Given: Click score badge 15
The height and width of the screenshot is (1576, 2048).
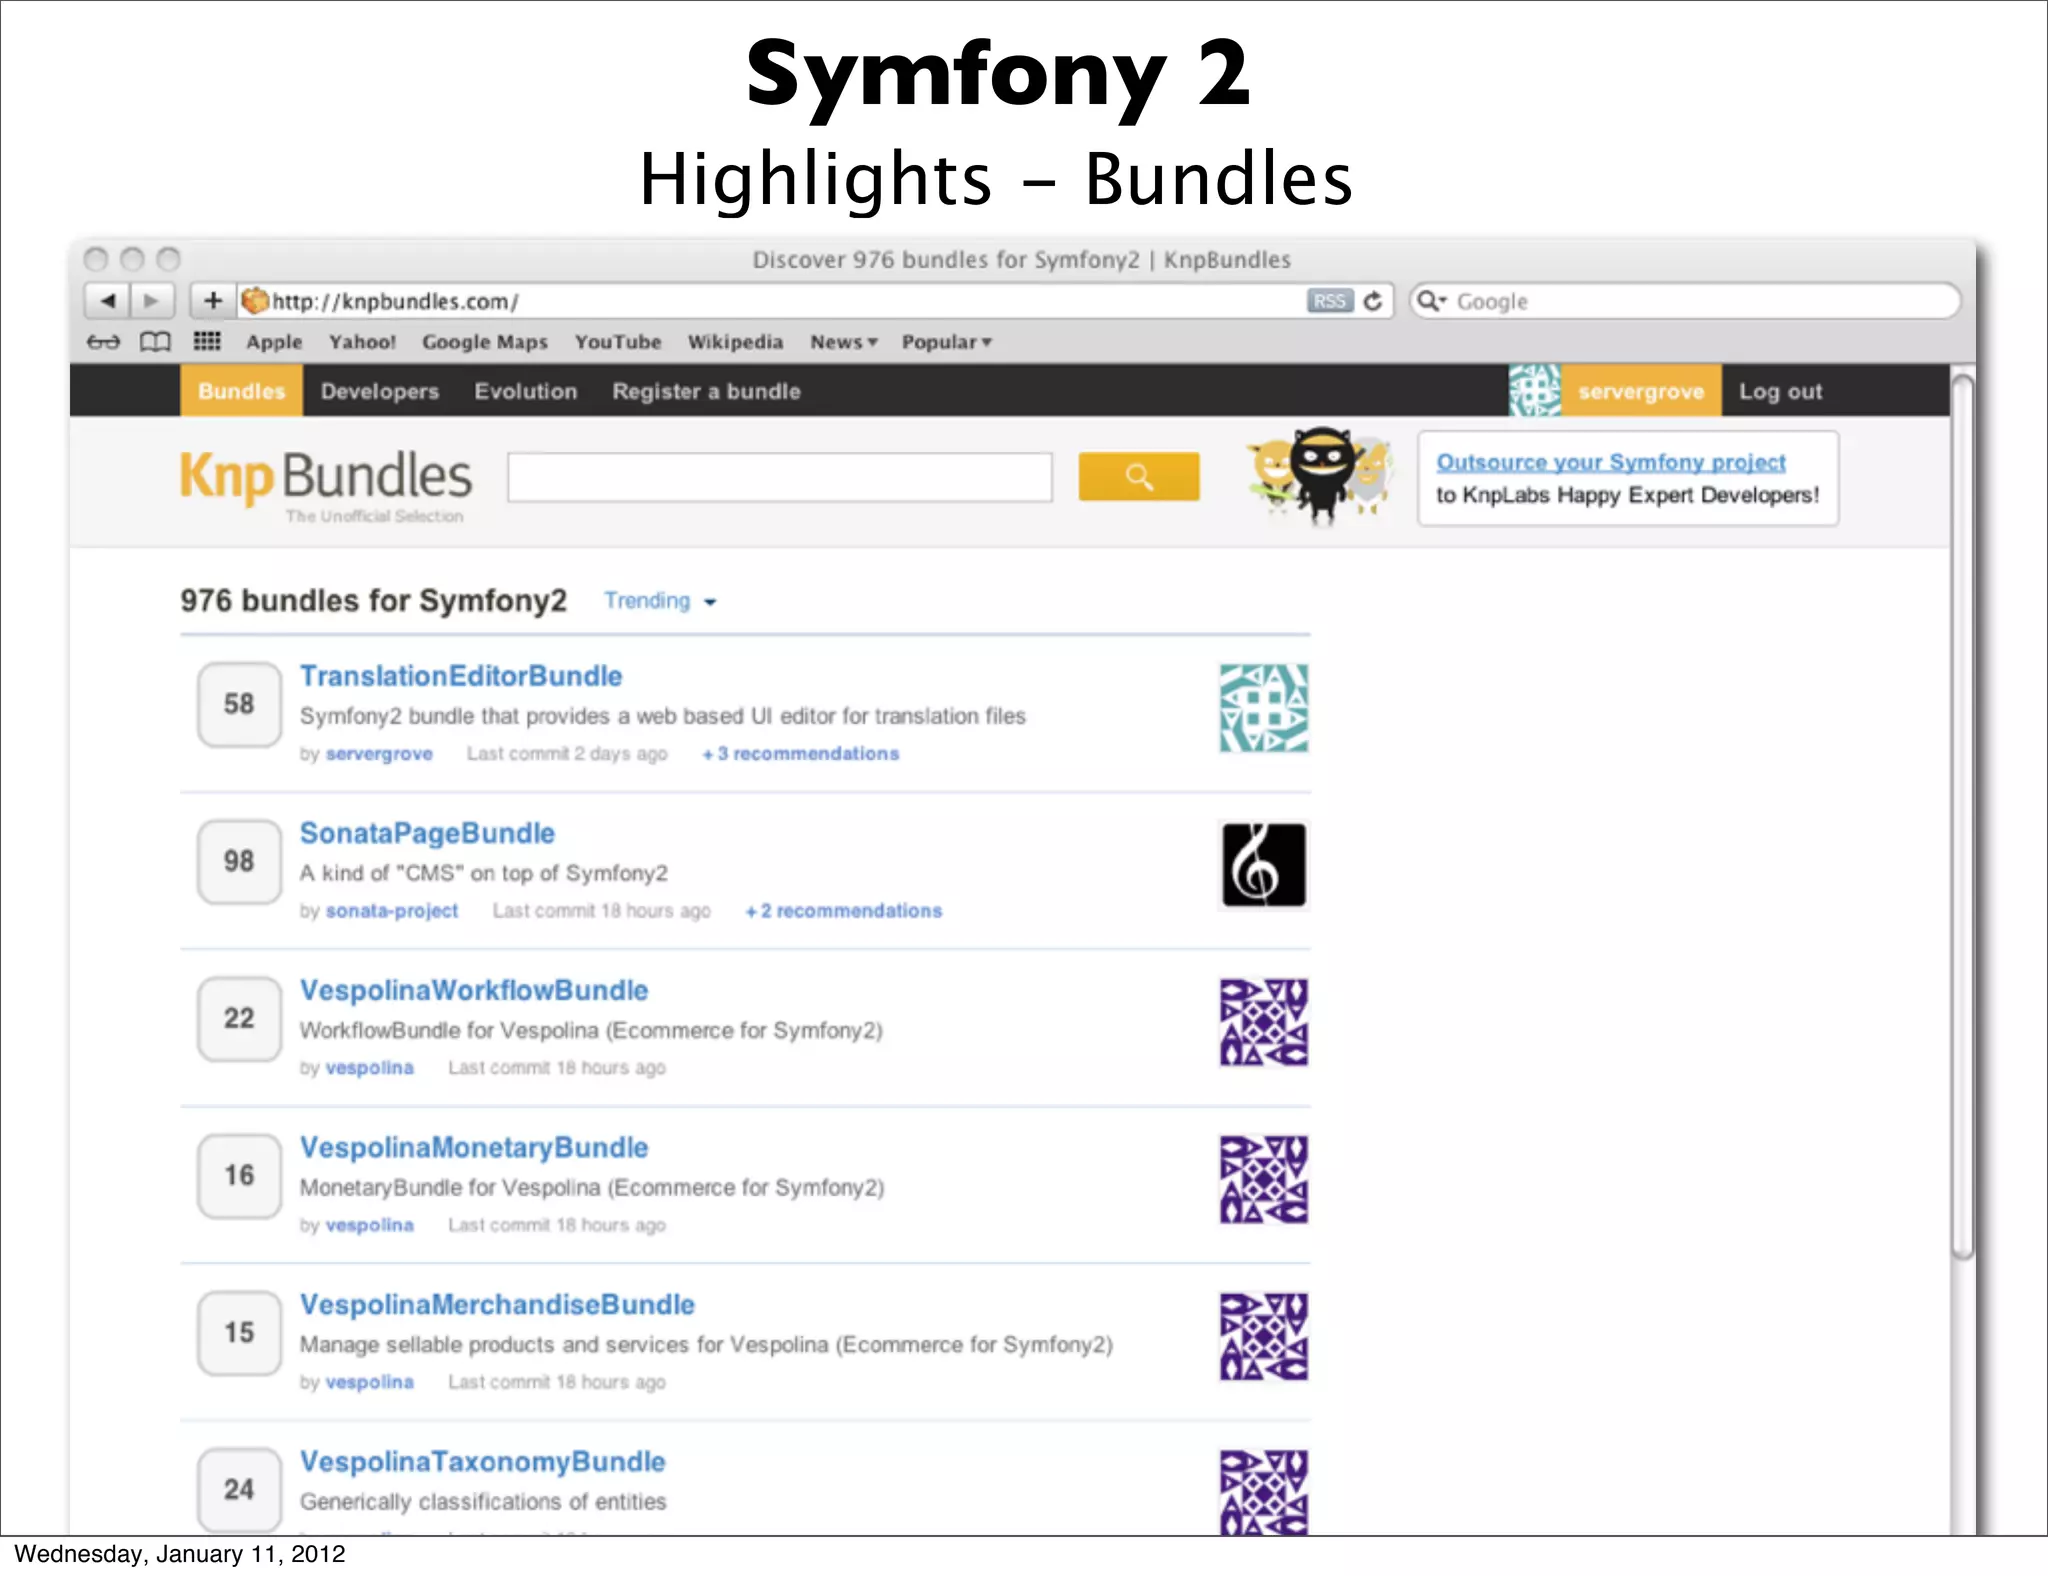Looking at the screenshot, I should (239, 1332).
